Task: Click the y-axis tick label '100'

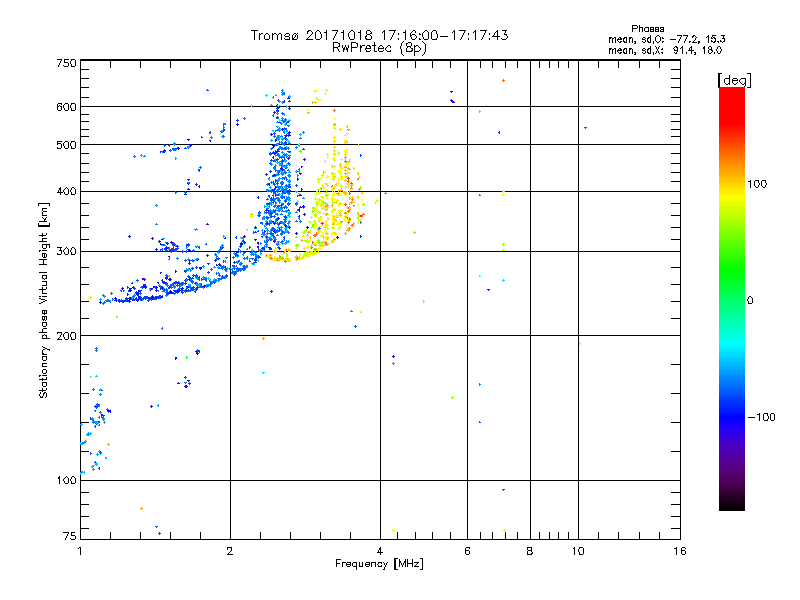Action: (x=66, y=481)
